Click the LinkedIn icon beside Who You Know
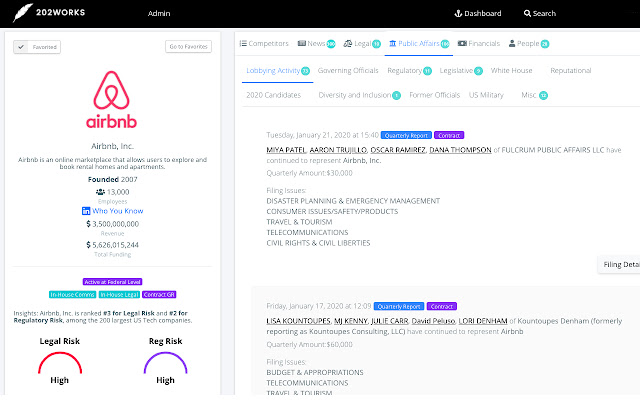 tap(86, 211)
